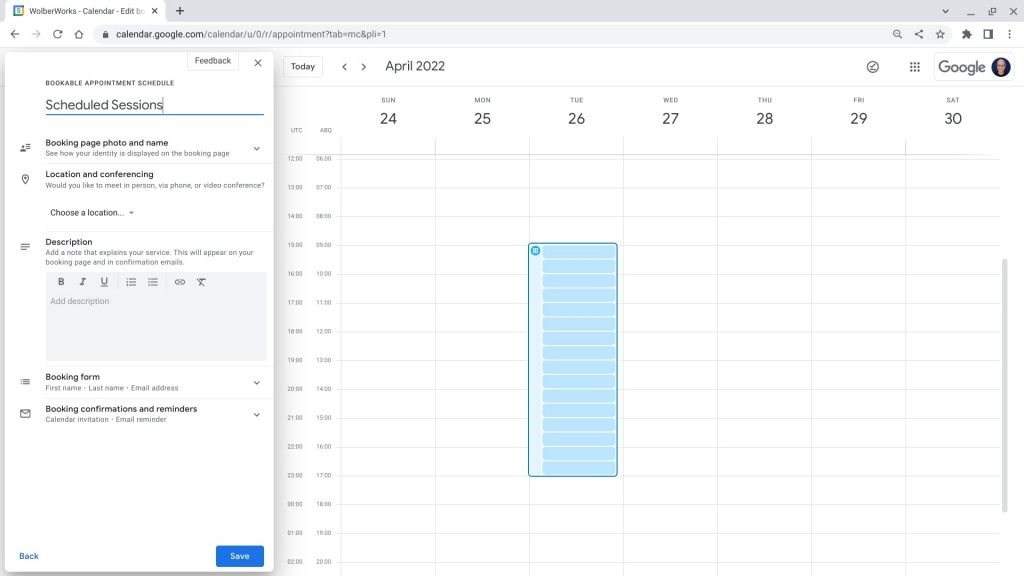The width and height of the screenshot is (1024, 576).
Task: Jump to Today in the calendar
Action: (x=302, y=66)
